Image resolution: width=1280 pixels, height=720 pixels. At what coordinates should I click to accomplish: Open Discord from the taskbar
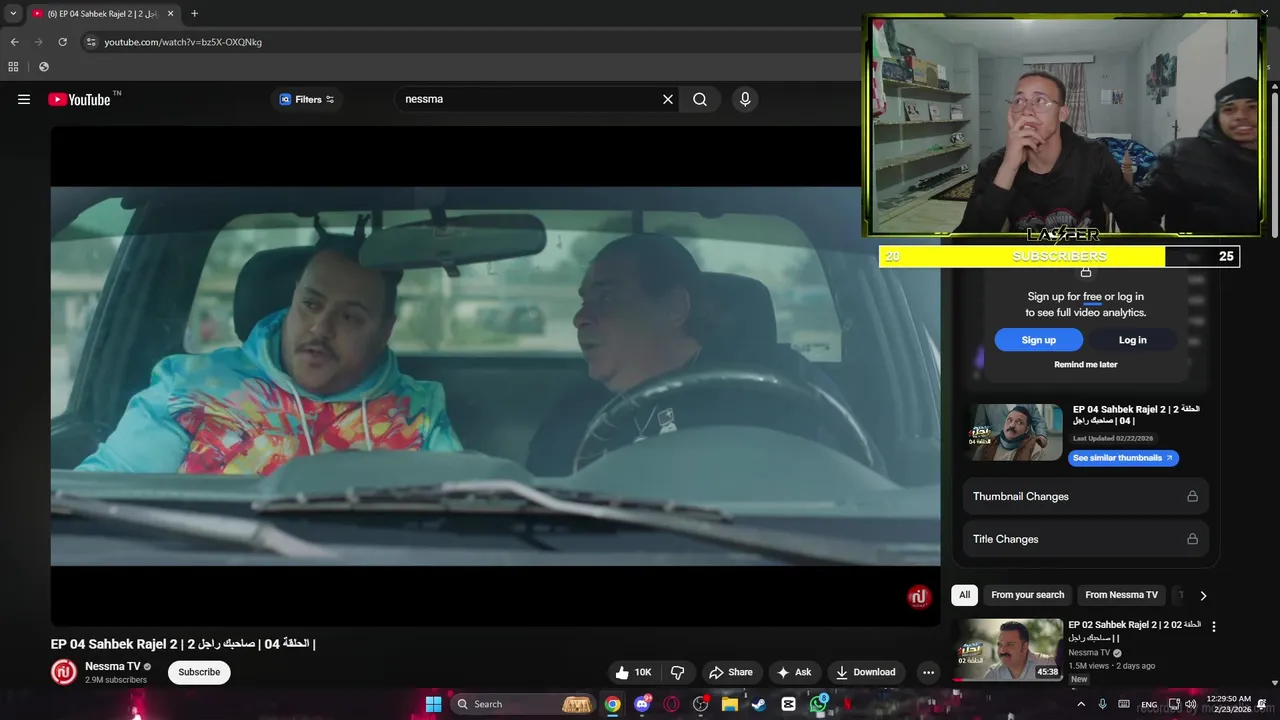click(642, 704)
